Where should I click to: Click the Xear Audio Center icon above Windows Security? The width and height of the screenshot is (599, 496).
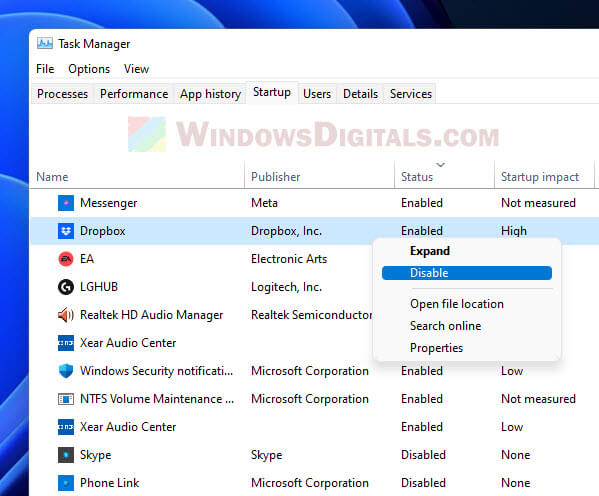tap(66, 343)
